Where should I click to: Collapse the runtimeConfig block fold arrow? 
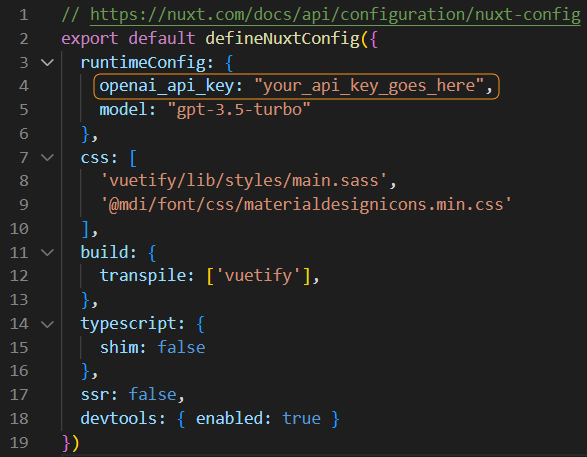pos(48,62)
